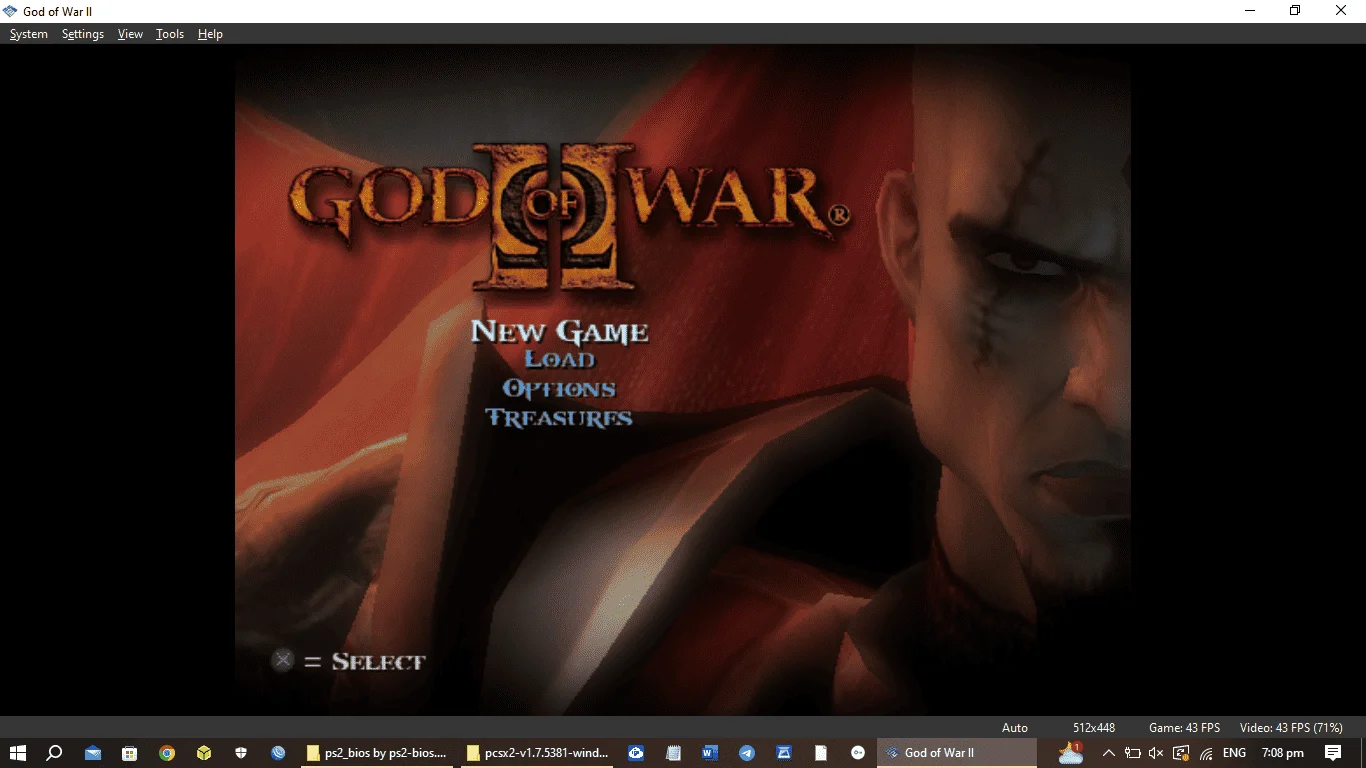This screenshot has height=768, width=1366.
Task: Select Options in the game menu
Action: click(559, 389)
